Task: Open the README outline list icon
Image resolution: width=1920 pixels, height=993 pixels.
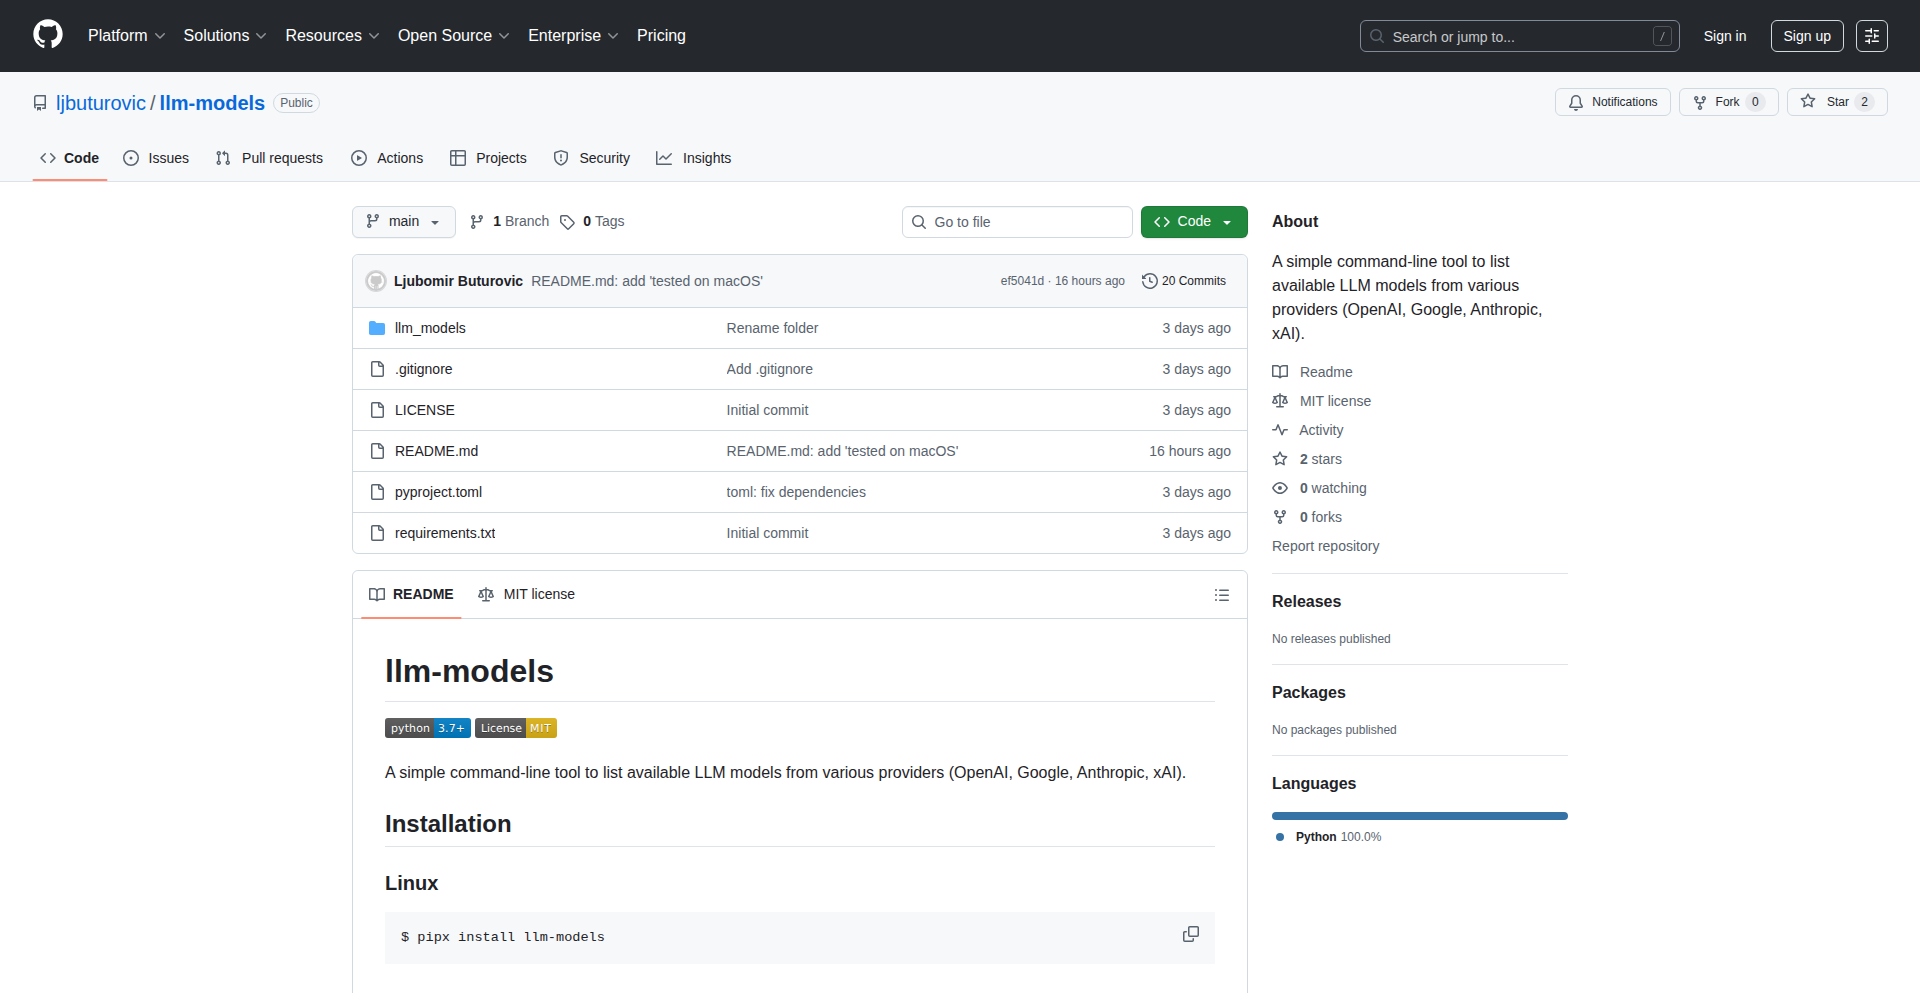Action: (1221, 595)
